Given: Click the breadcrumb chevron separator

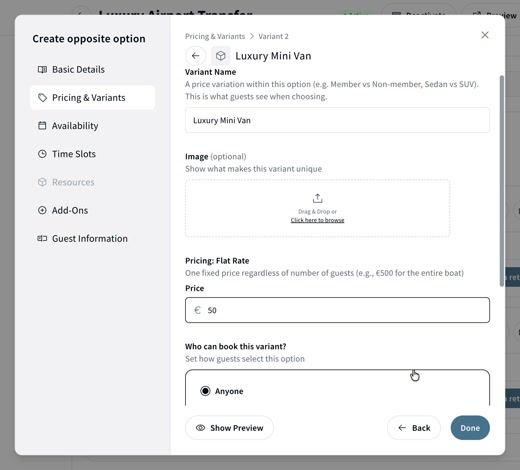Looking at the screenshot, I should pyautogui.click(x=252, y=36).
